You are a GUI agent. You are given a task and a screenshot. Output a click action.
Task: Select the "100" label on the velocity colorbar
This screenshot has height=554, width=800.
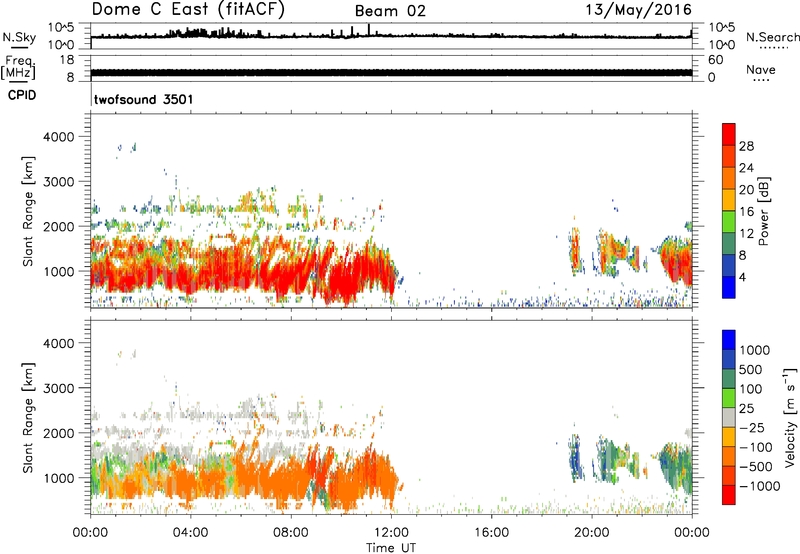[x=751, y=389]
